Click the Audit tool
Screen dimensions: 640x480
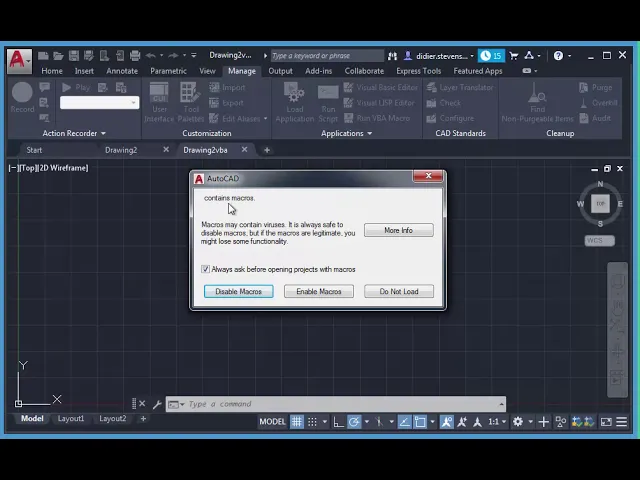pos(595,118)
